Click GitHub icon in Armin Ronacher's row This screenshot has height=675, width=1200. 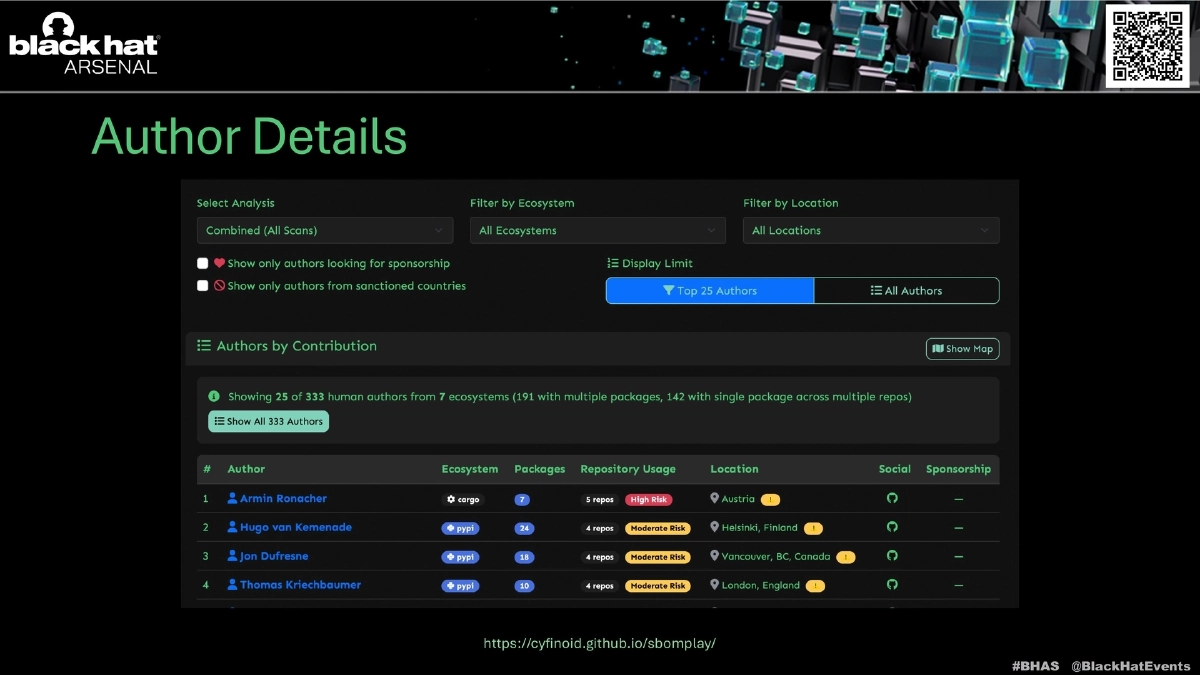coord(892,499)
